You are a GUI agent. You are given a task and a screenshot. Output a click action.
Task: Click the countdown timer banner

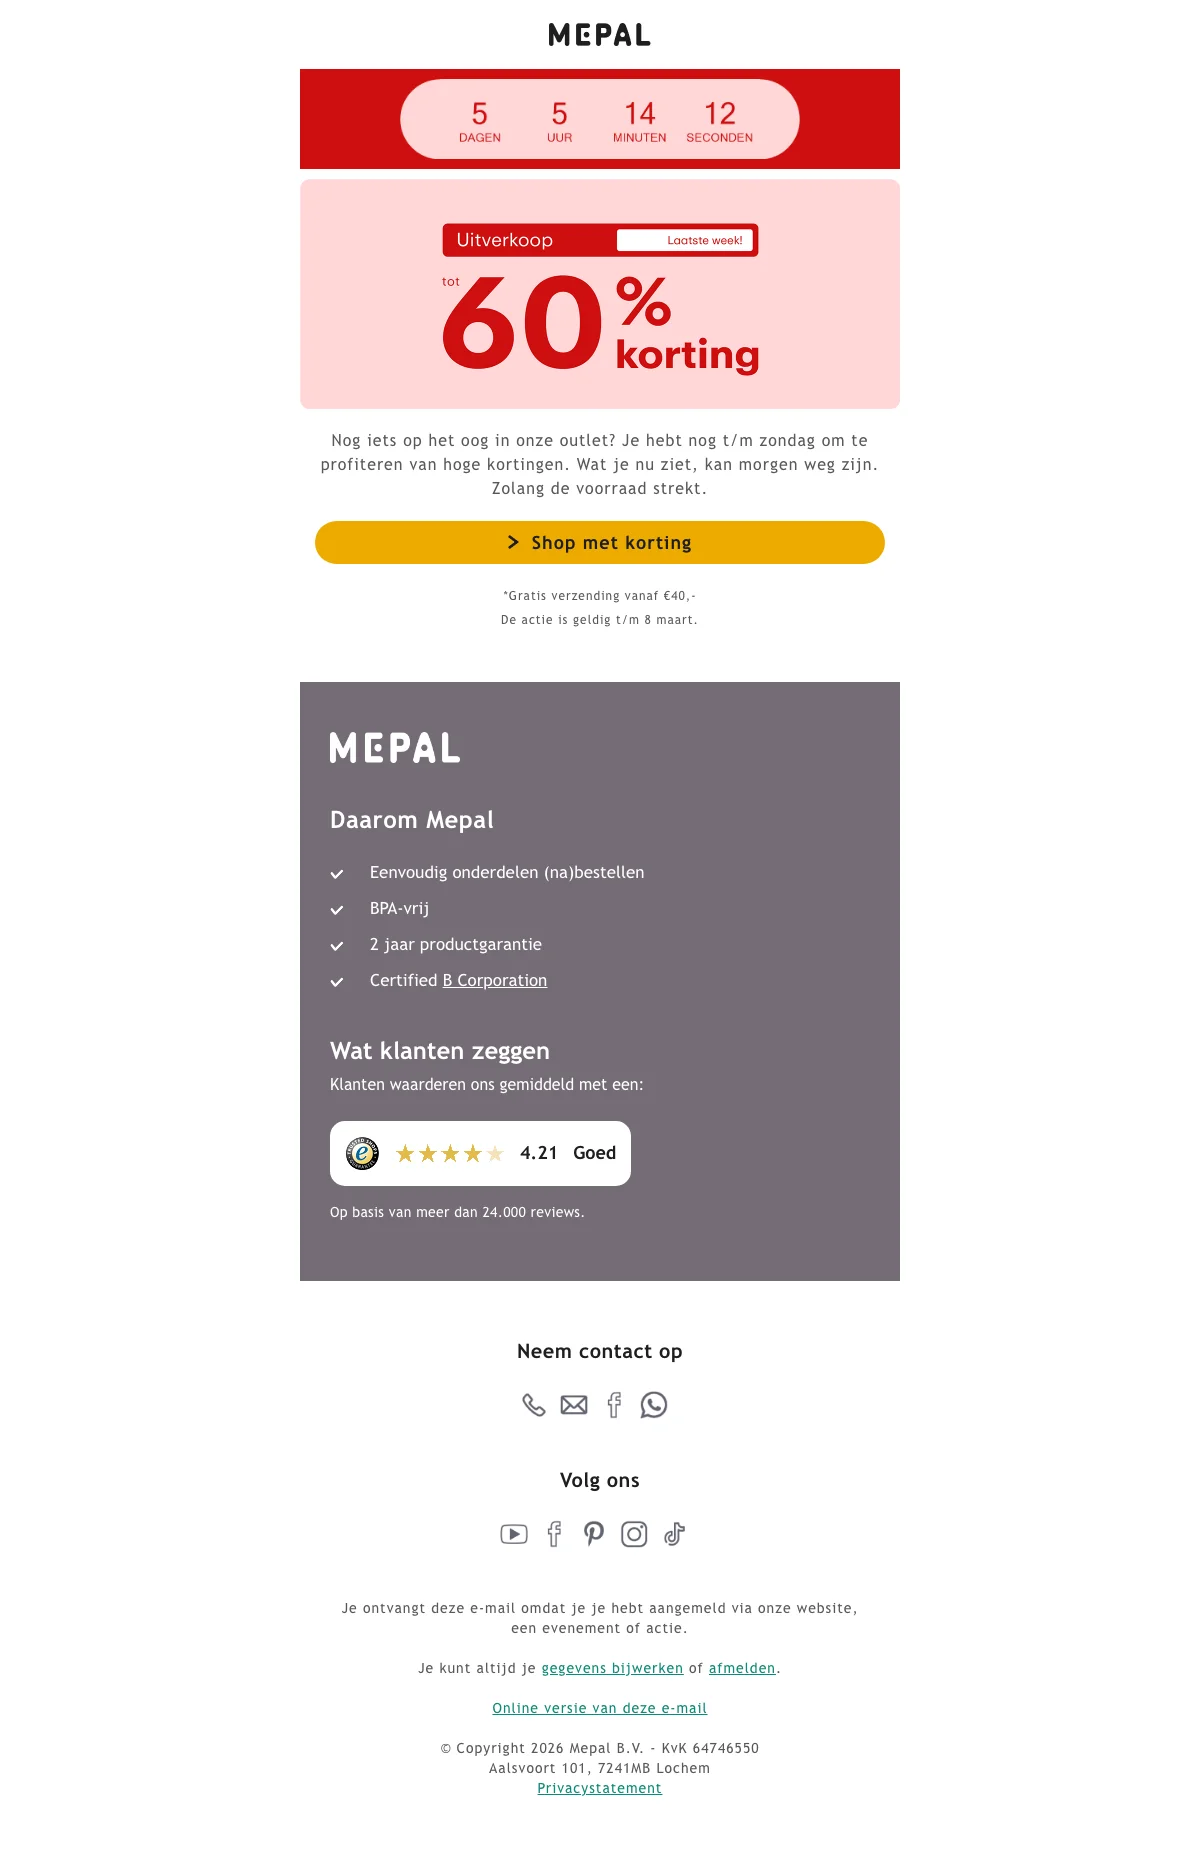(x=600, y=119)
